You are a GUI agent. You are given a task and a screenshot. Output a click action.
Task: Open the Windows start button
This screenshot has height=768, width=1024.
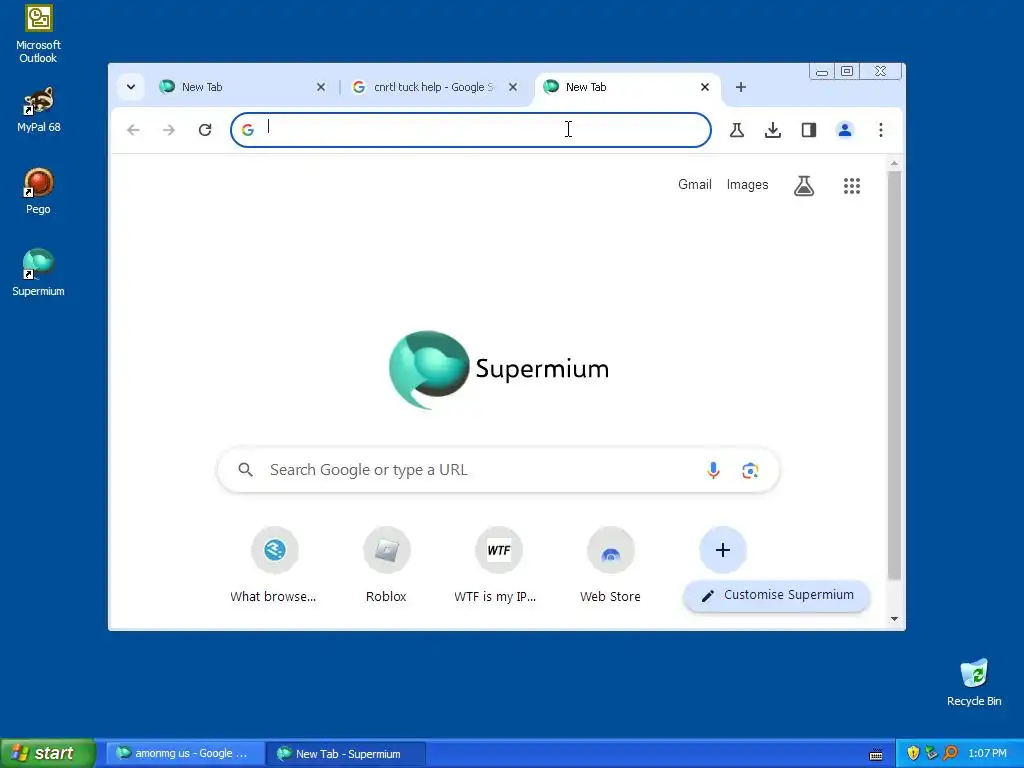[x=47, y=753]
